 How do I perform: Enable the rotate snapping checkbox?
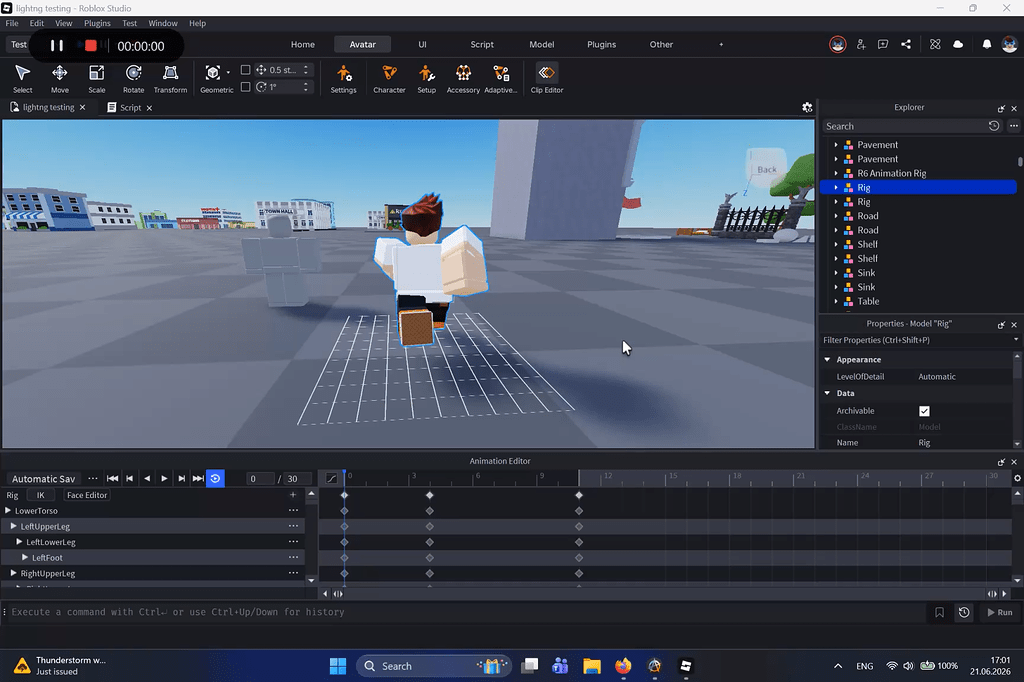click(x=246, y=86)
